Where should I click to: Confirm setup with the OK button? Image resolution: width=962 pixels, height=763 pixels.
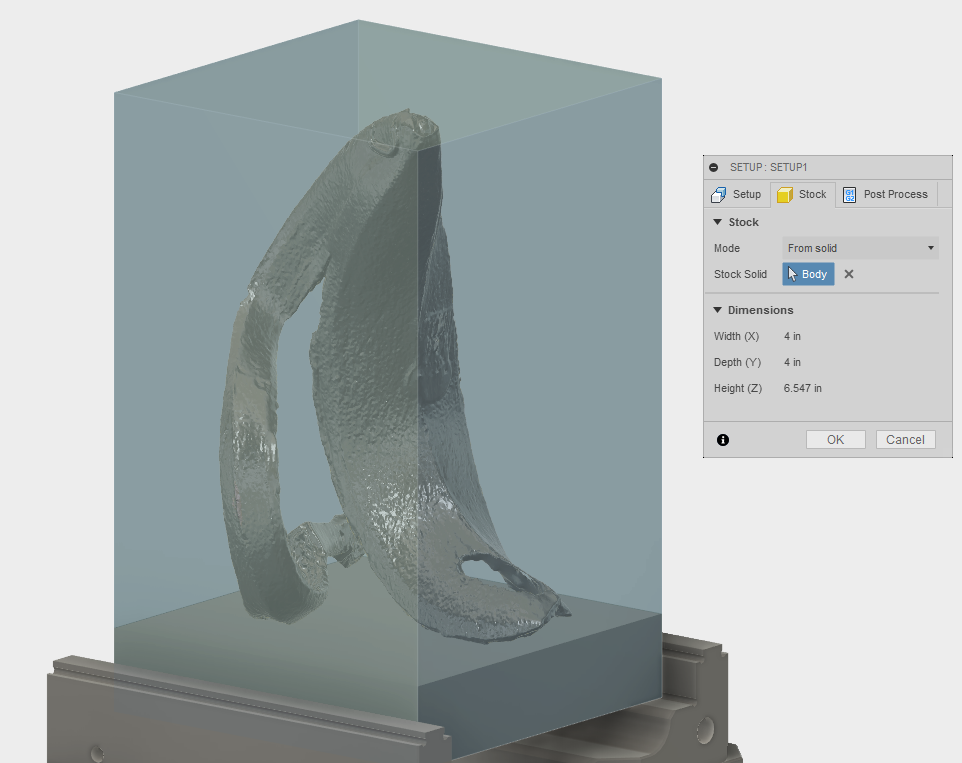[x=836, y=440]
